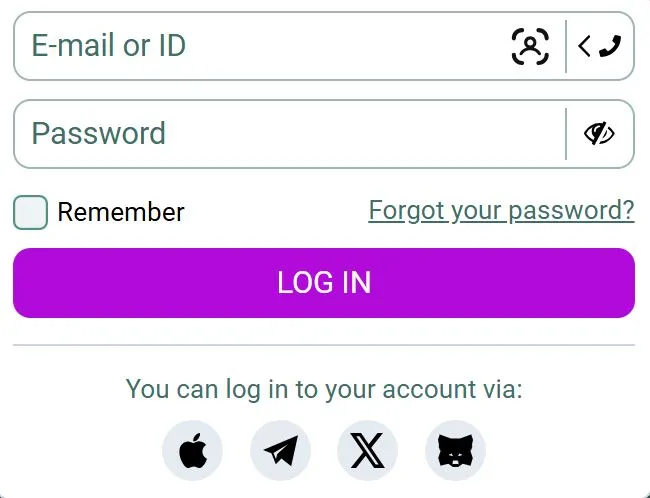Screen dimensions: 650x498
Task: Log in with the Apple icon
Action: [192, 451]
